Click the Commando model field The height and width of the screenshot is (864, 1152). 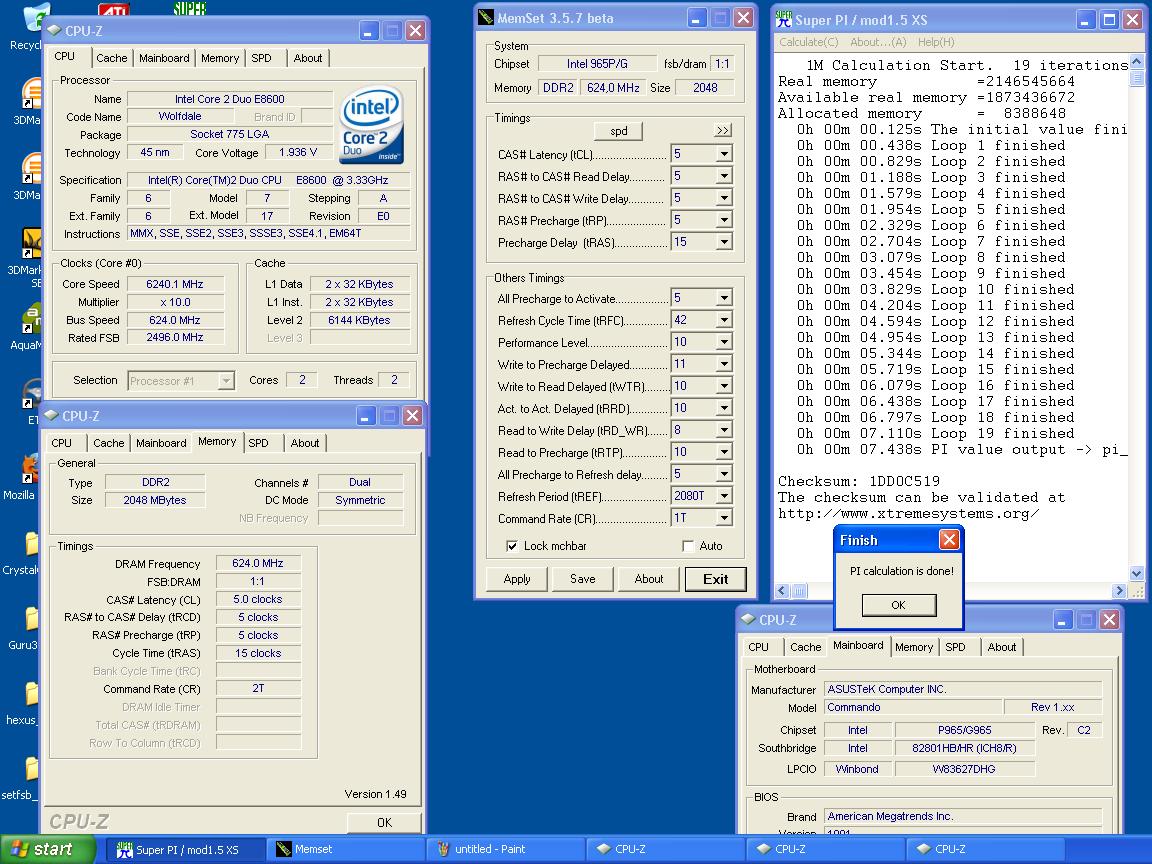point(913,708)
